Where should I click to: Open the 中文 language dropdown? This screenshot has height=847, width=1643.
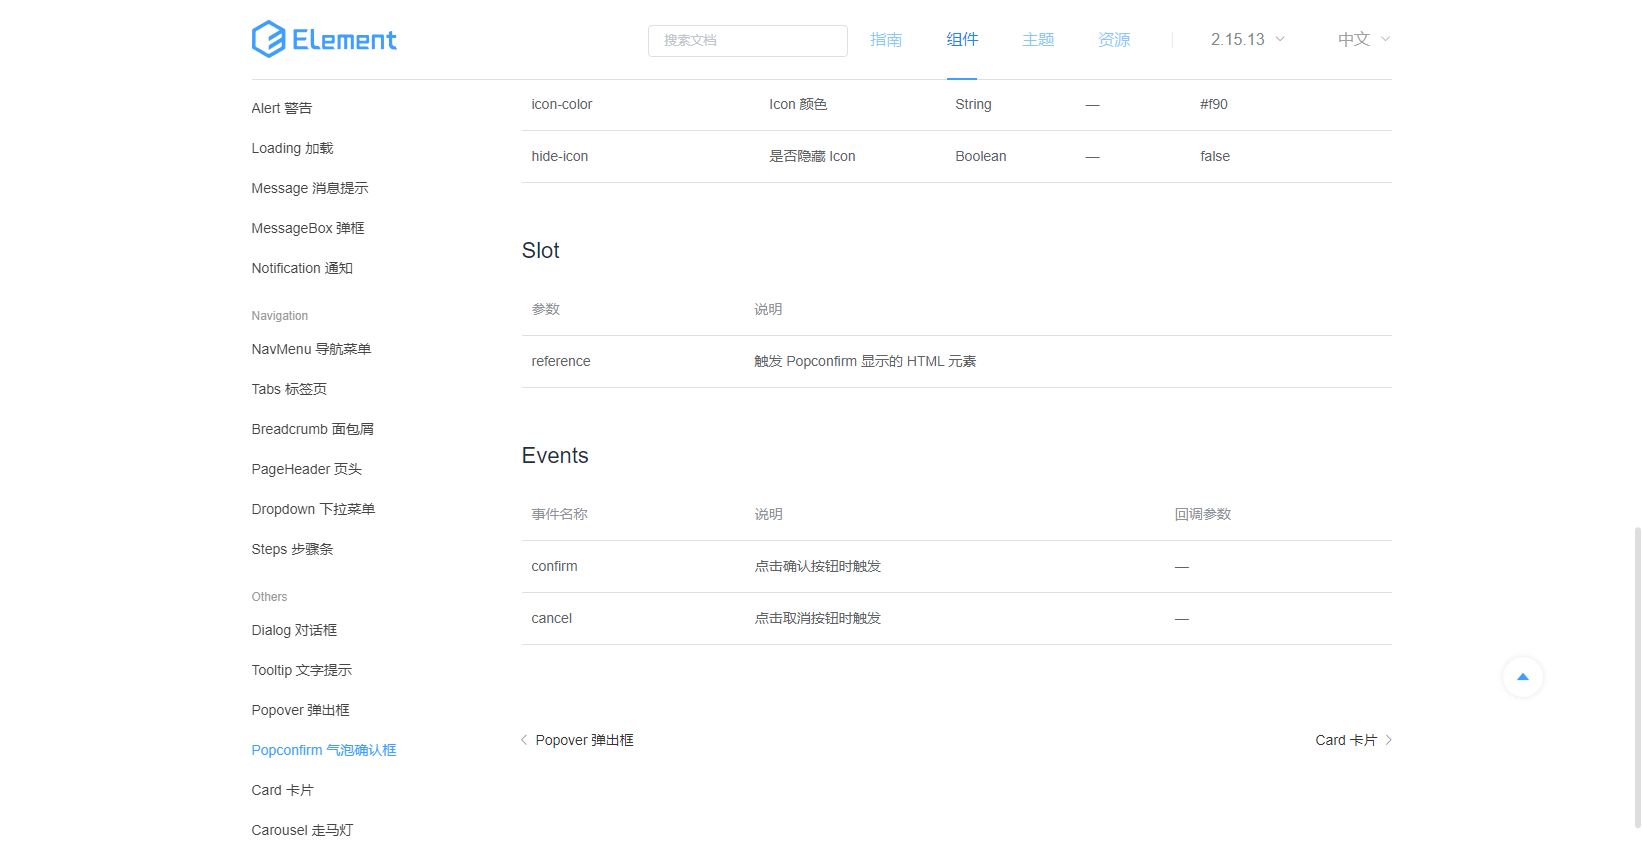click(x=1364, y=40)
